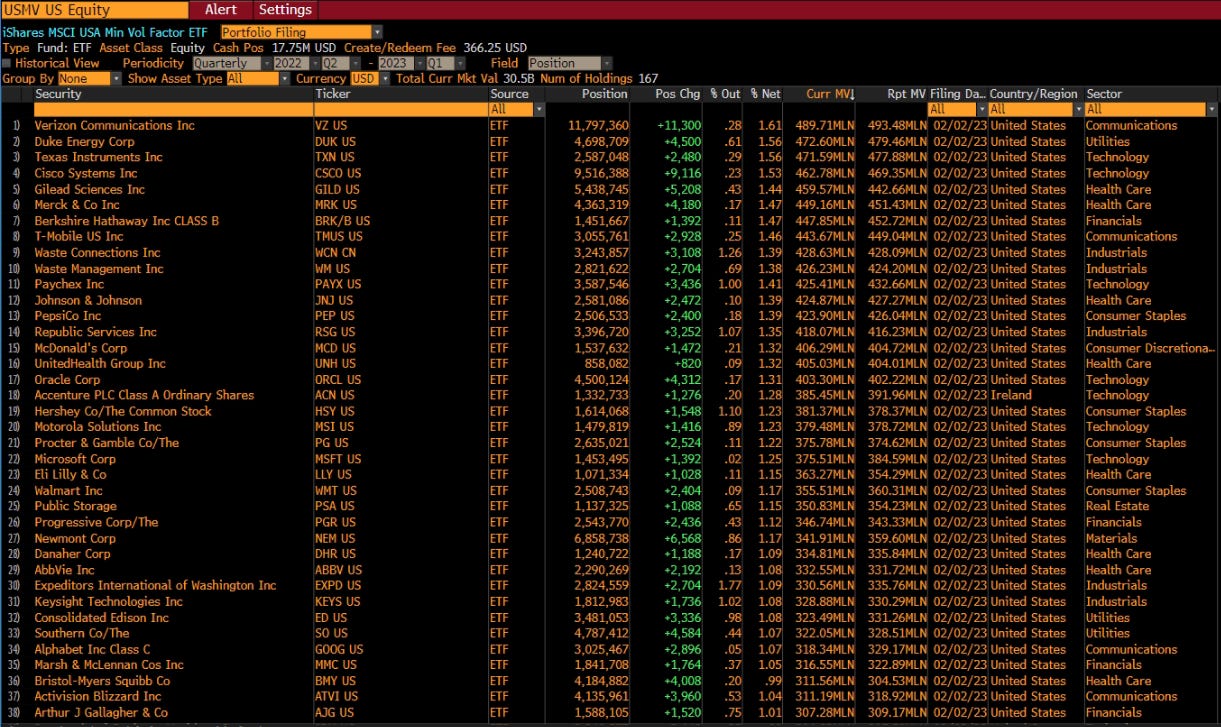The image size is (1221, 727).
Task: Open the Alert menu
Action: point(220,9)
